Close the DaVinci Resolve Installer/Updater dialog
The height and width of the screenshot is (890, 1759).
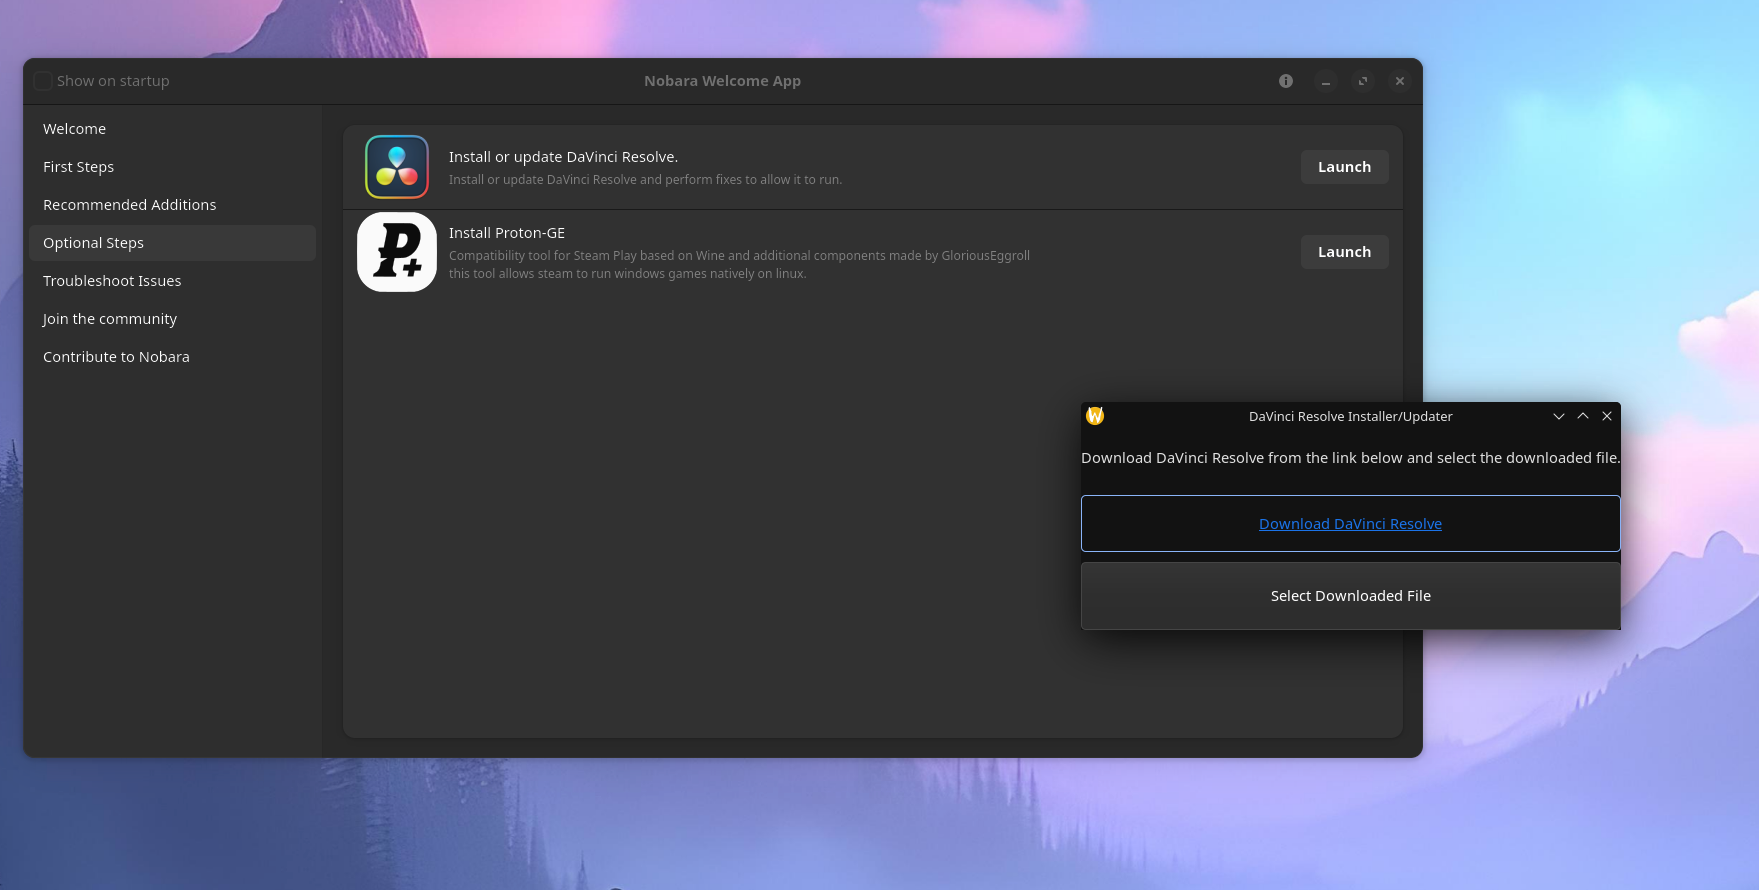click(x=1607, y=416)
